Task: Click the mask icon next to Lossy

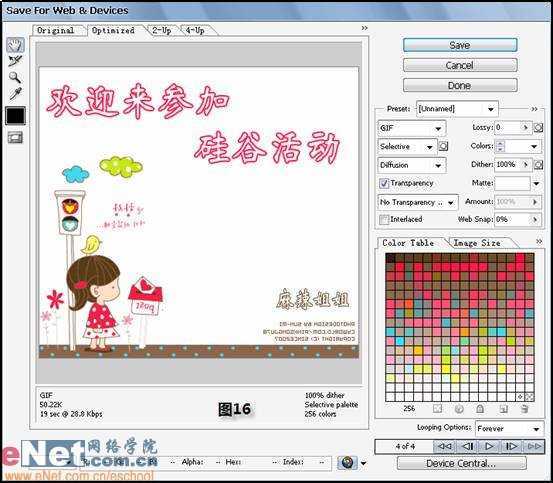Action: [x=538, y=128]
